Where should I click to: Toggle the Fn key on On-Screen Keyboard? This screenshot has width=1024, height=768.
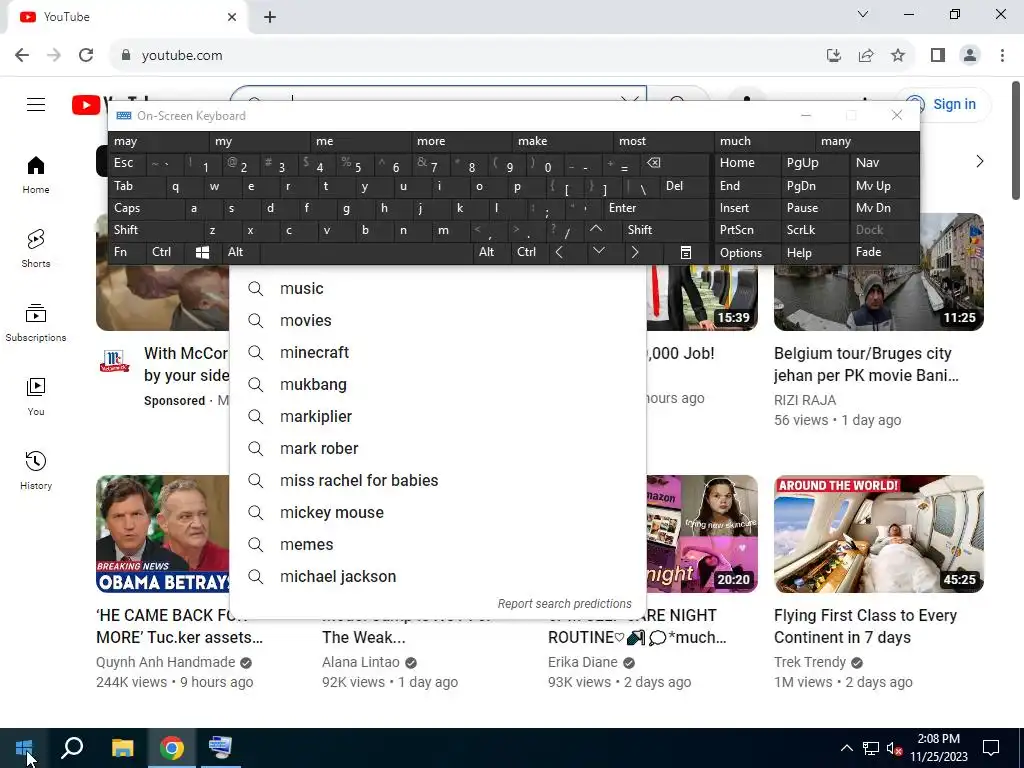(x=126, y=252)
